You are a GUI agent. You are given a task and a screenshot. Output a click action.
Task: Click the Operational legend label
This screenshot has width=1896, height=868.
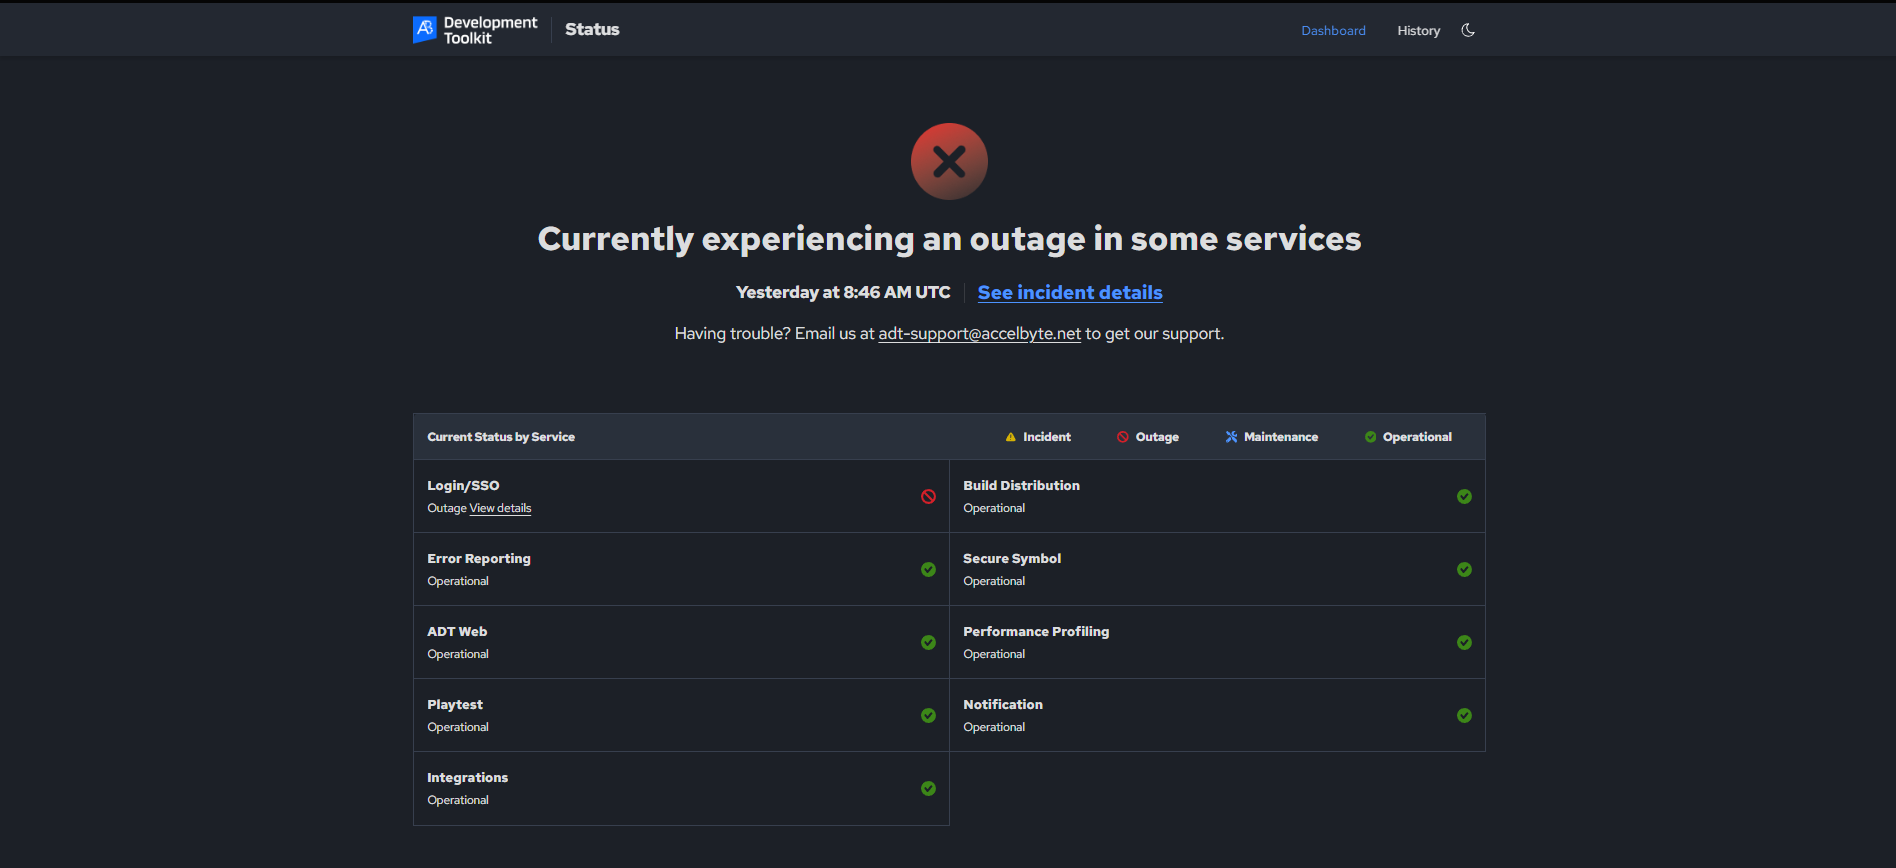(x=1417, y=437)
